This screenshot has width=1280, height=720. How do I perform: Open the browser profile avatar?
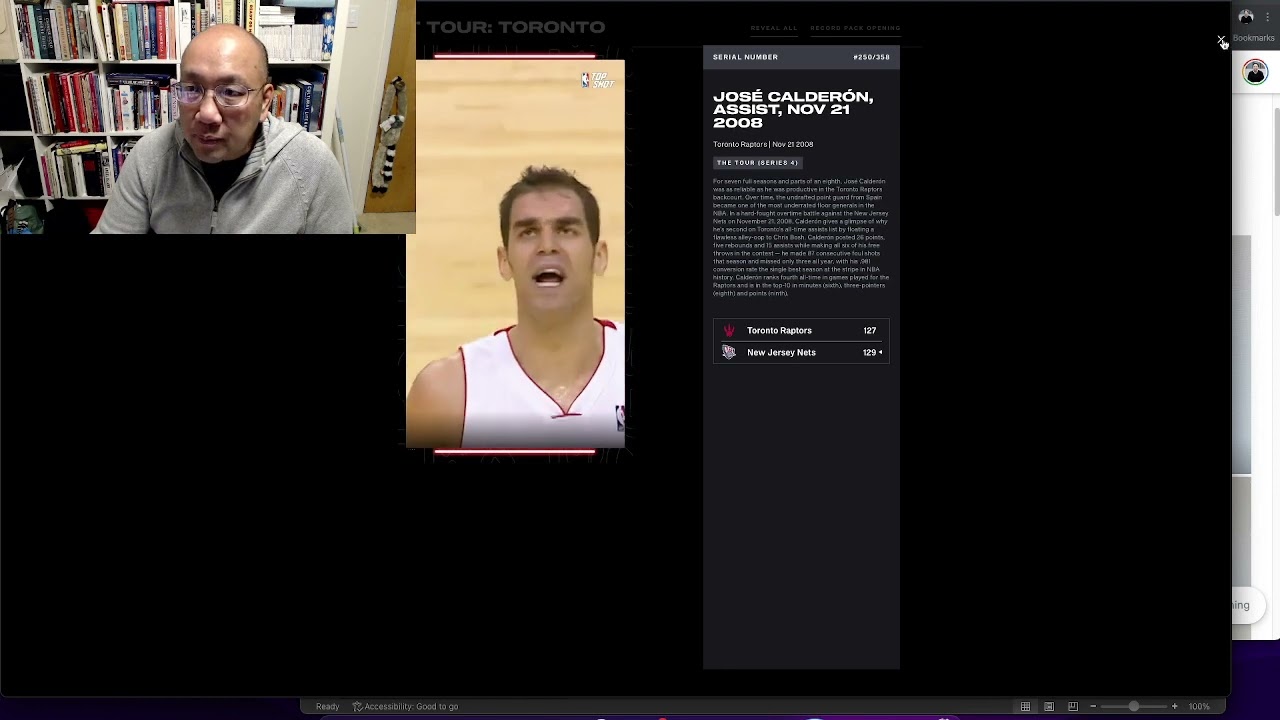(1246, 17)
